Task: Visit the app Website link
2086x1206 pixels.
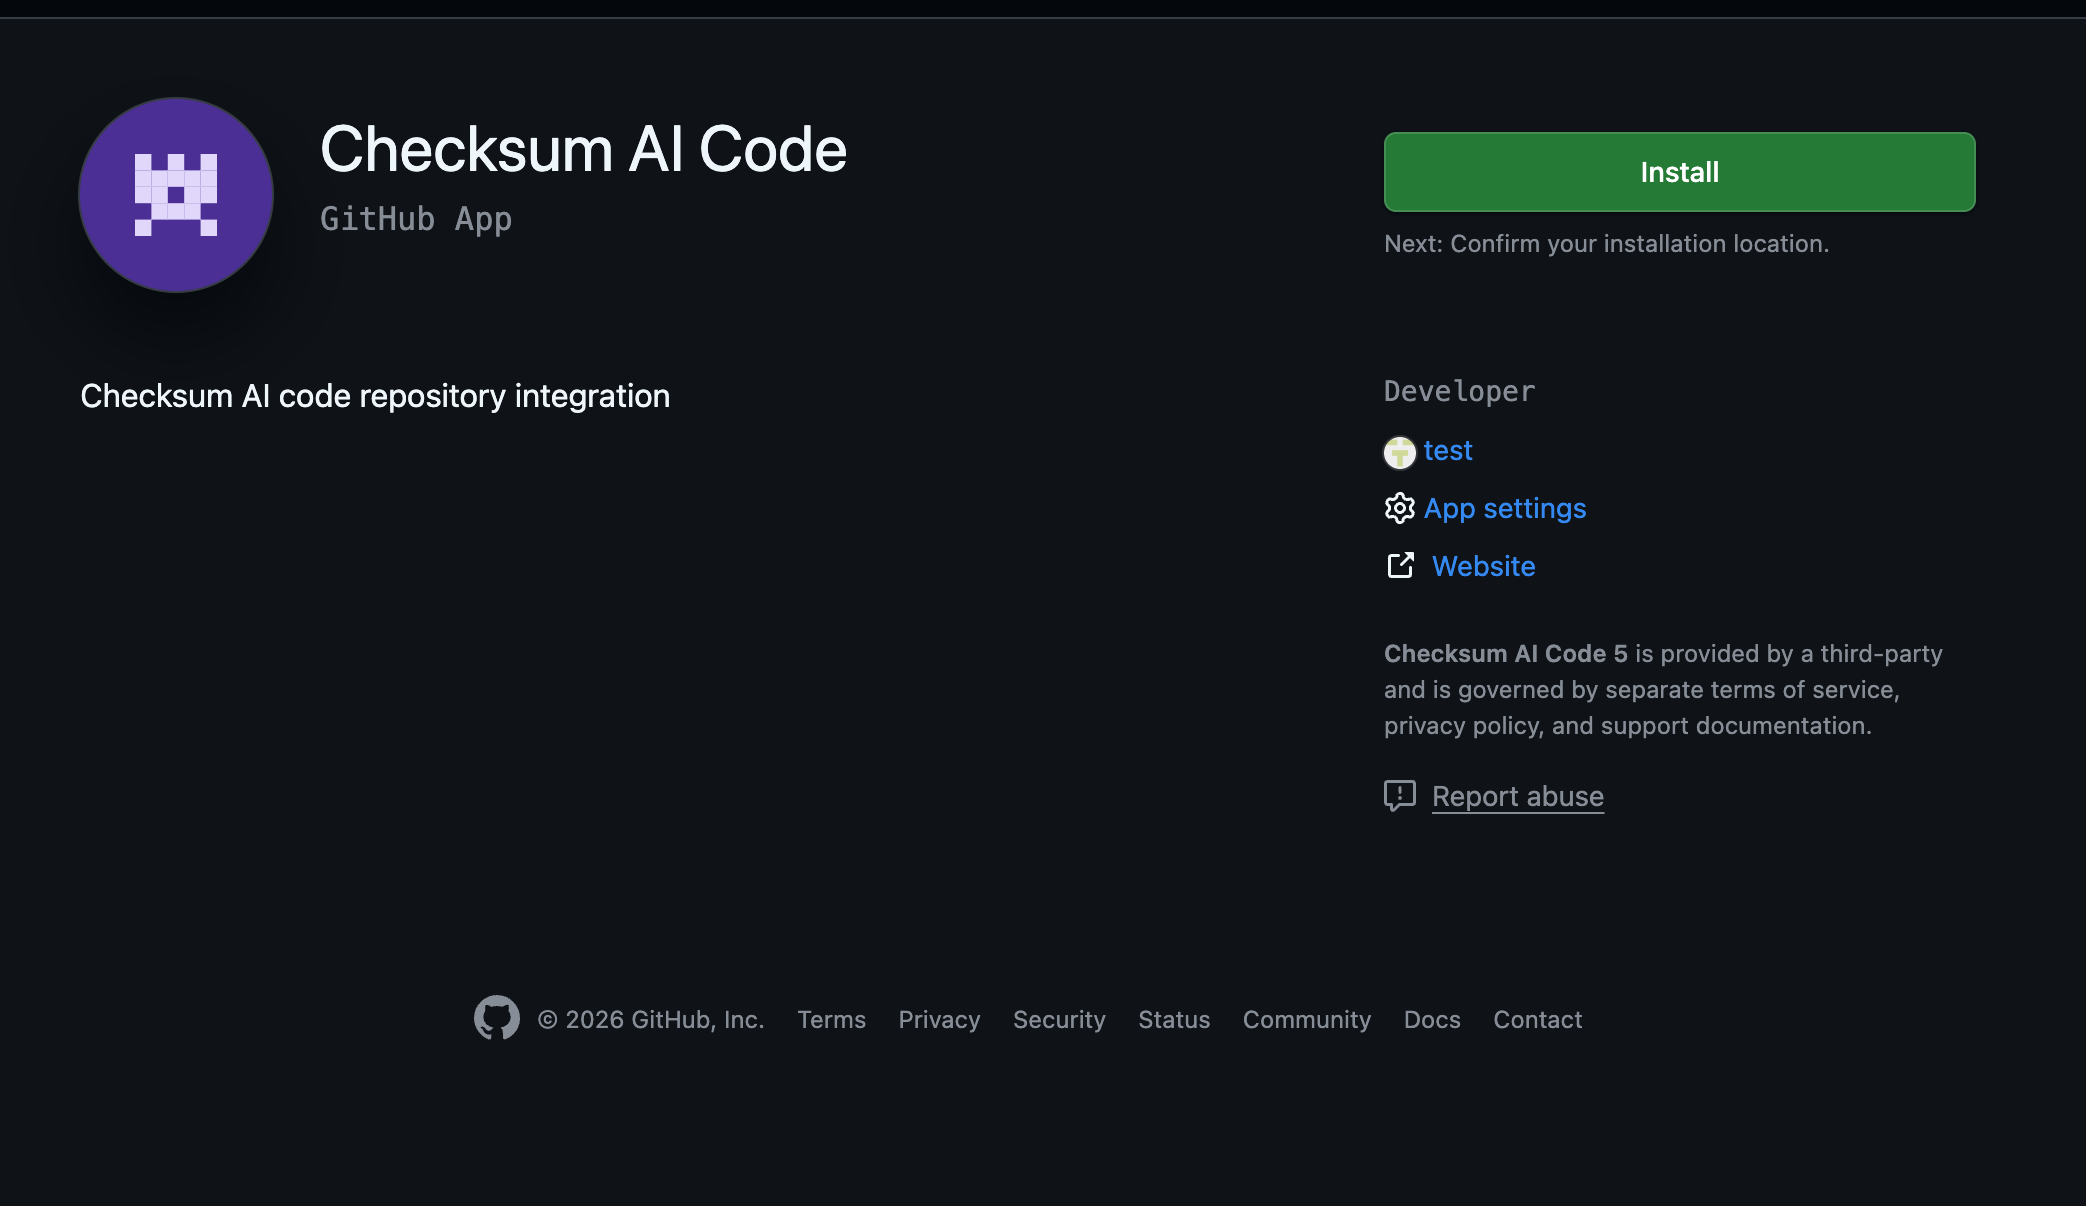Action: (1483, 567)
